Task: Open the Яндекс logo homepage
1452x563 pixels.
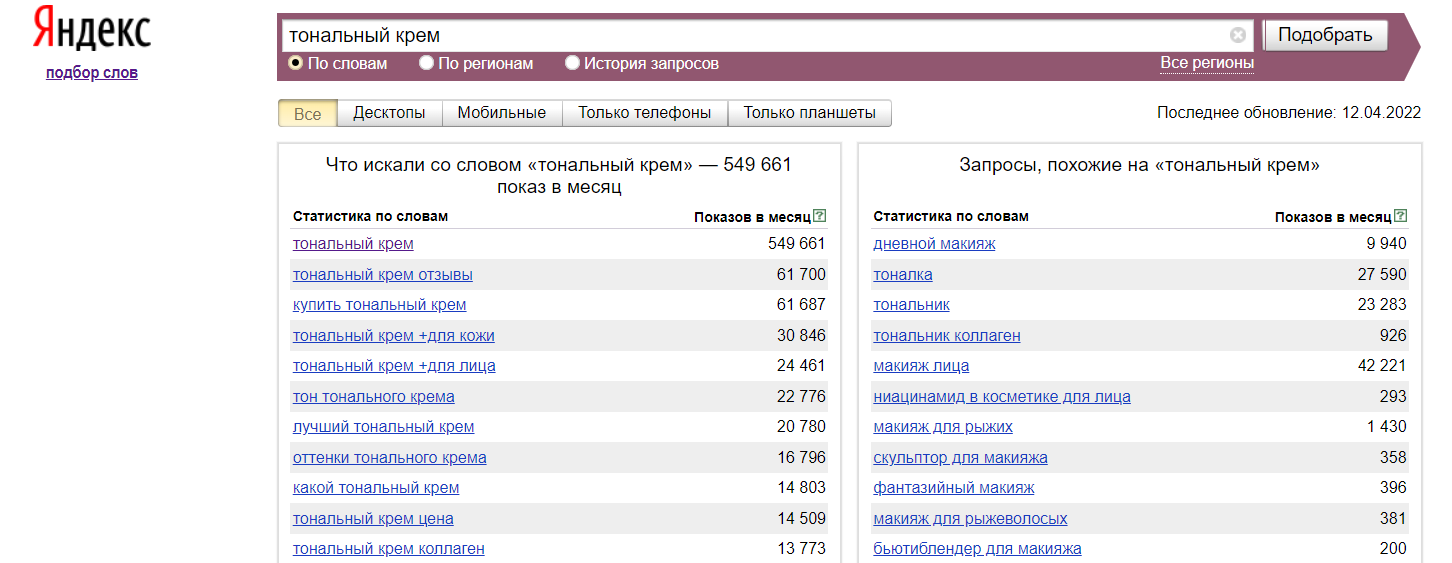Action: [x=92, y=28]
